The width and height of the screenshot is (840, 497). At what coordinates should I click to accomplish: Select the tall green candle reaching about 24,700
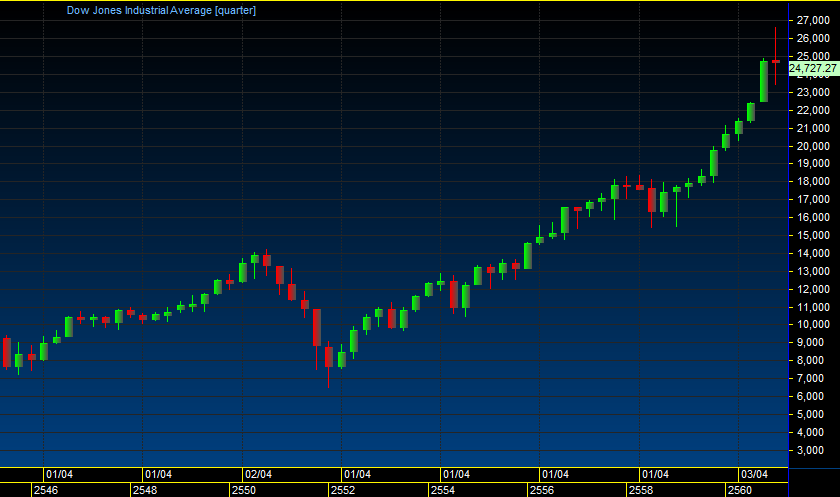point(764,81)
